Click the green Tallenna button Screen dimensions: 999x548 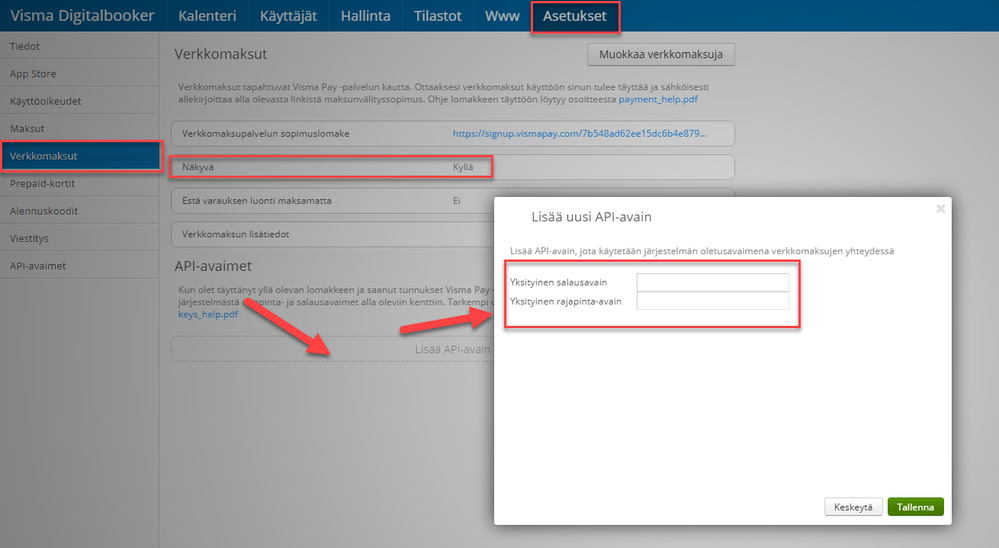(916, 507)
